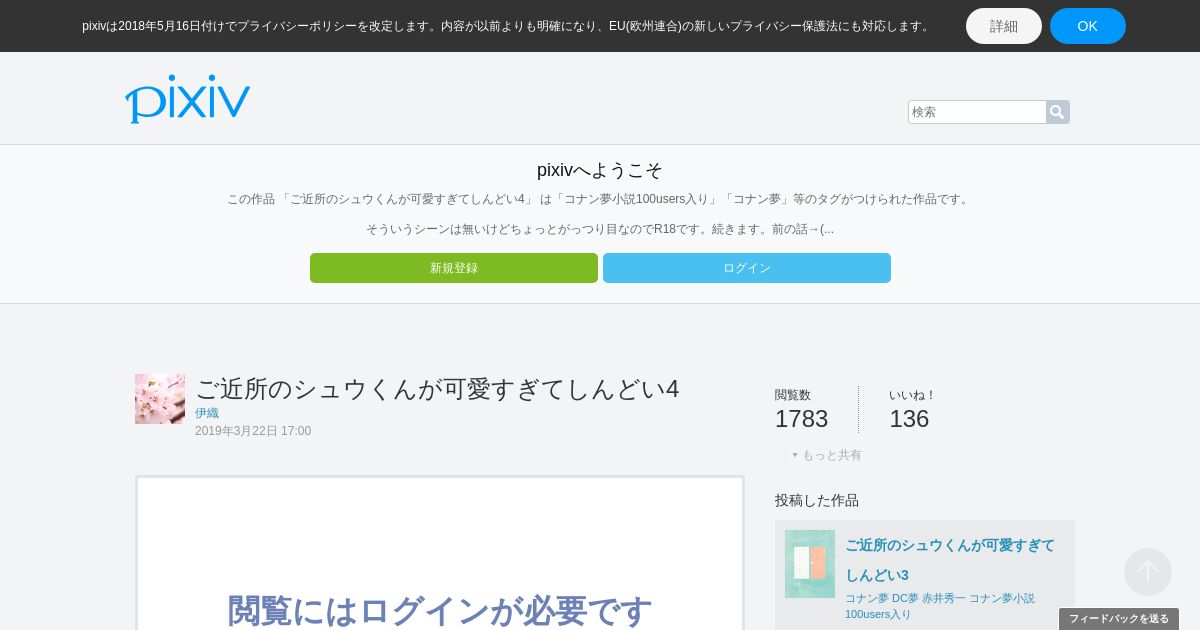Click the scroll-to-top arrow button
Image resolution: width=1200 pixels, height=630 pixels.
click(1148, 572)
